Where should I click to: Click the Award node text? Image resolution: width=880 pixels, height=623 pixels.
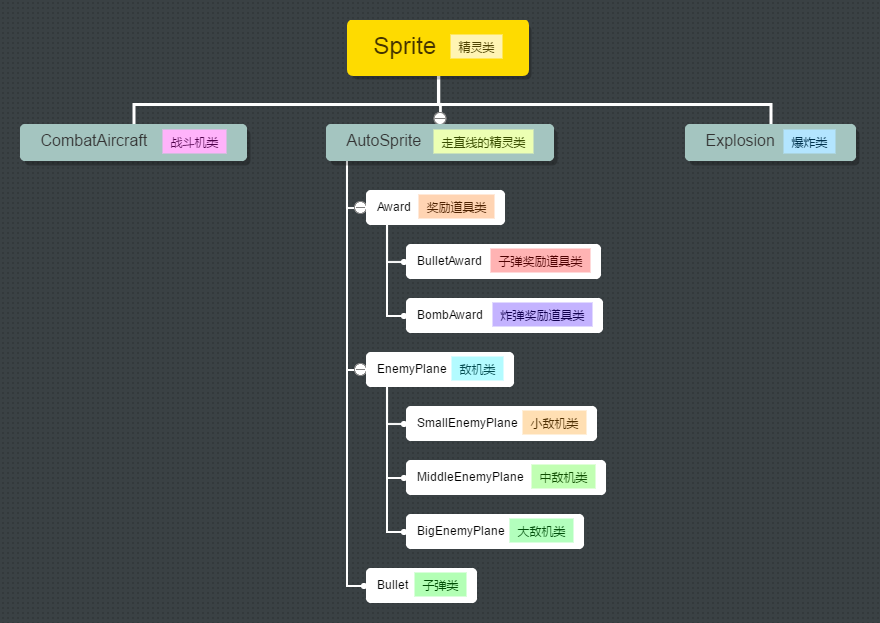click(x=394, y=207)
